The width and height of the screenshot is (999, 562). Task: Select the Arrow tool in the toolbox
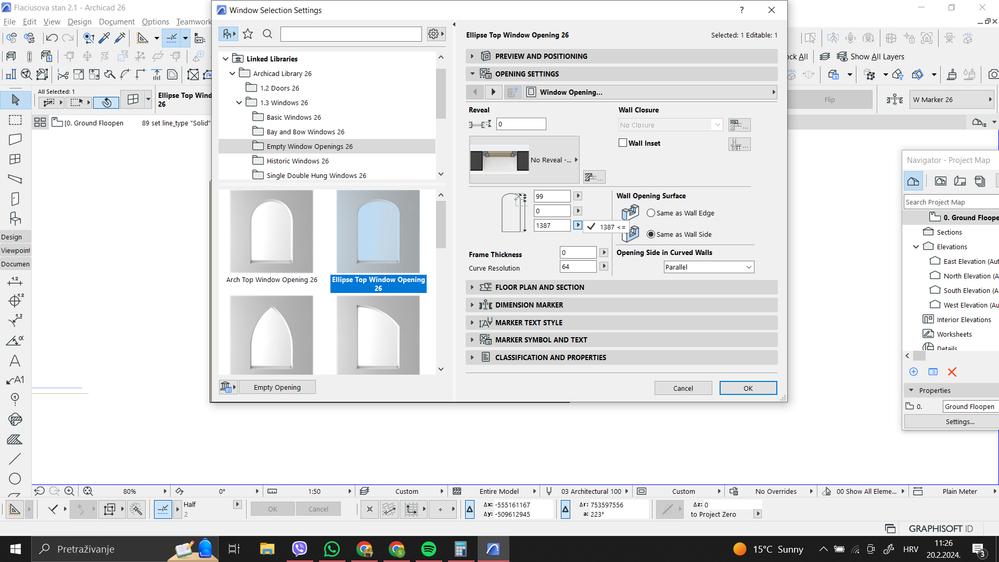click(x=15, y=100)
